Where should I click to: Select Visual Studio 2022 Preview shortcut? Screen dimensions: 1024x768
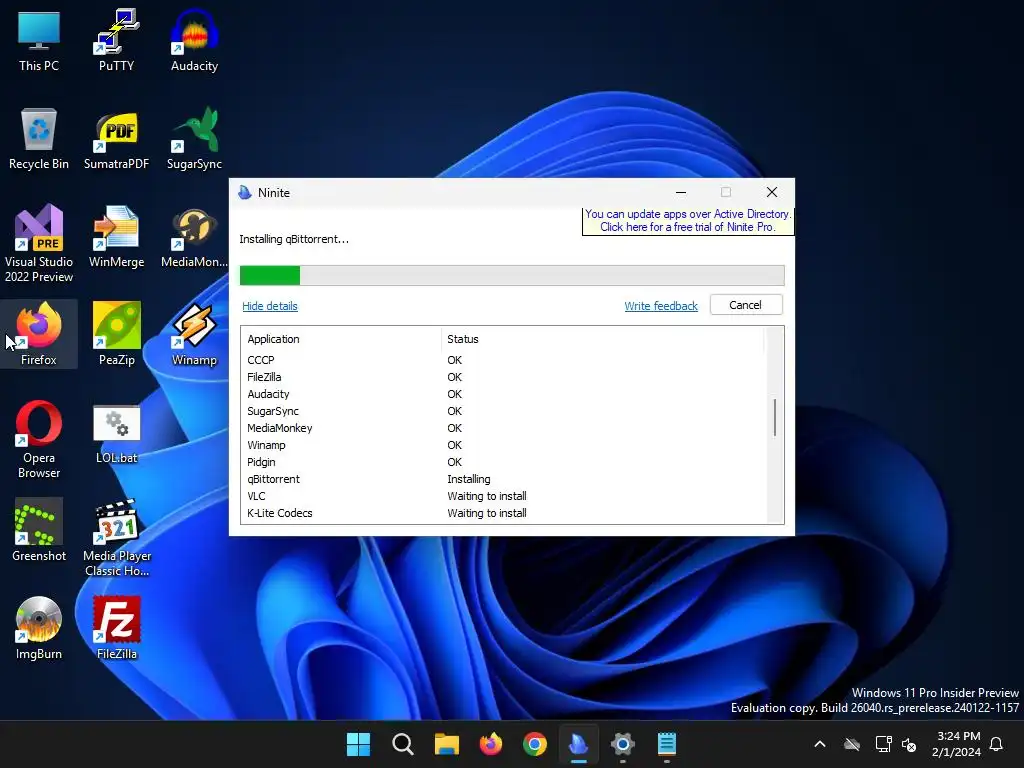(x=39, y=244)
